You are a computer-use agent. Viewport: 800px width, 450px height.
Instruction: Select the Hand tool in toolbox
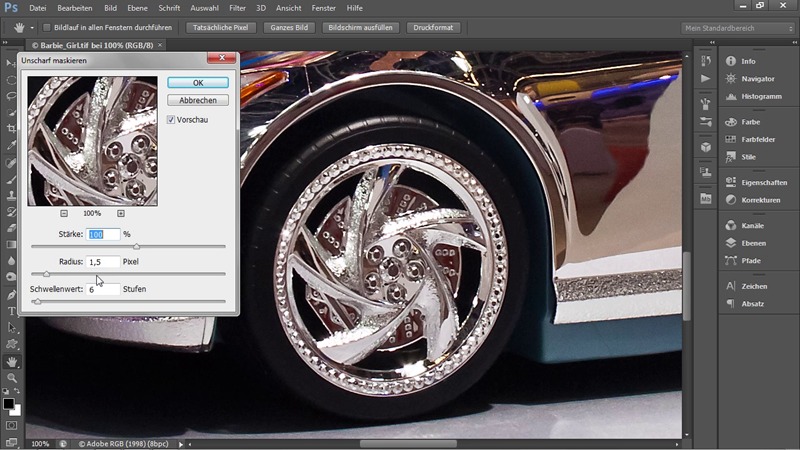[x=11, y=362]
